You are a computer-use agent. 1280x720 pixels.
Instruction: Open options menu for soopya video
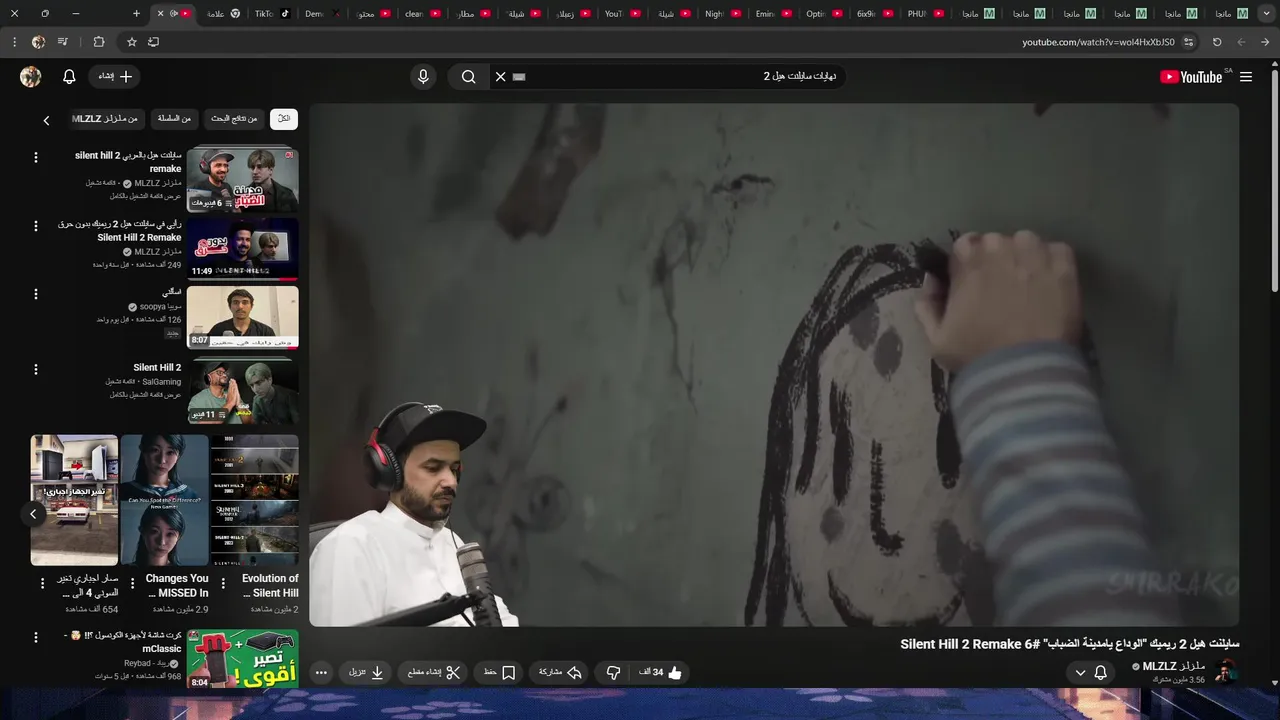pos(36,294)
